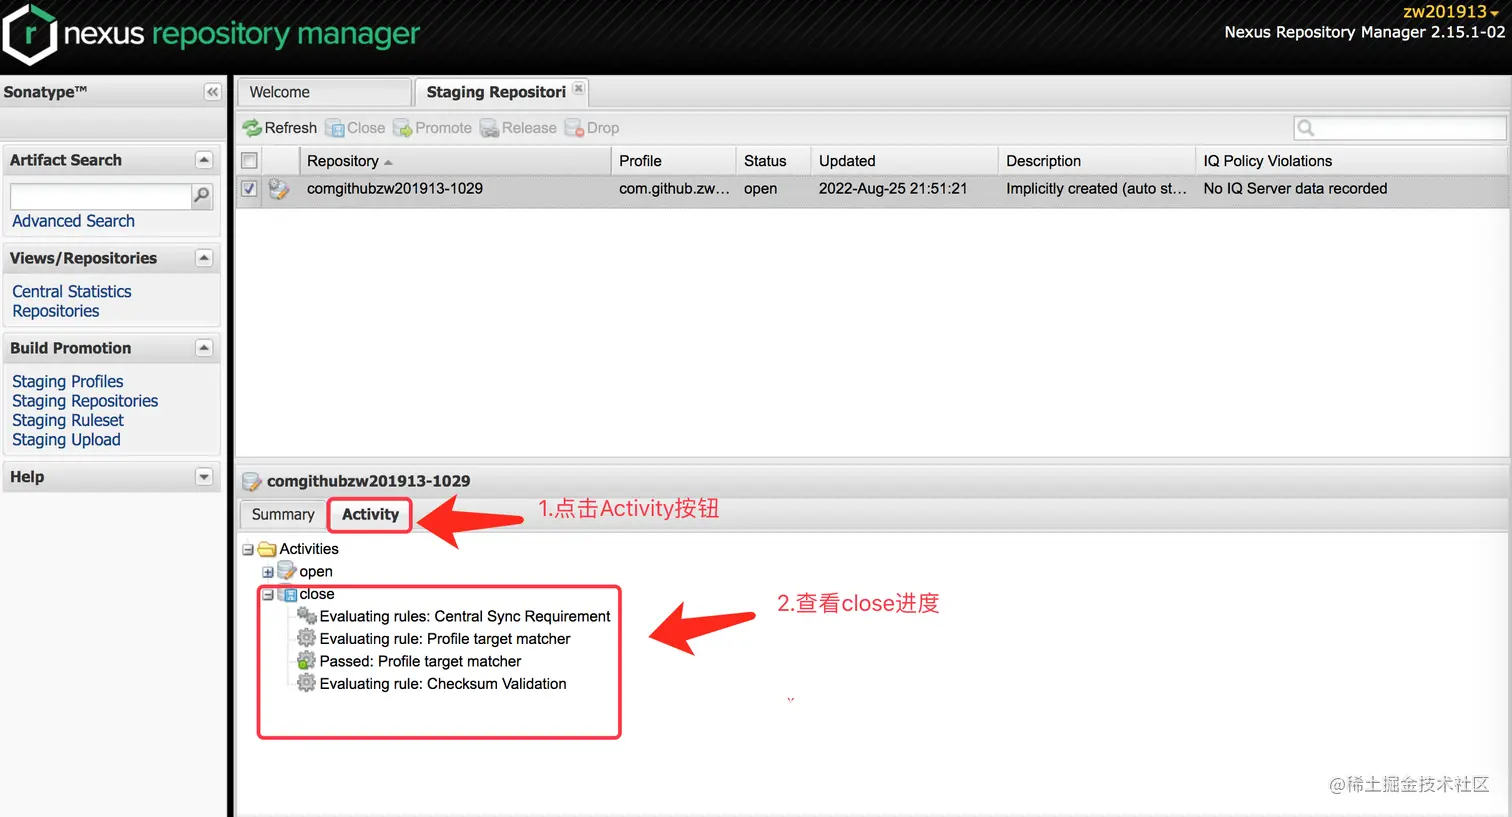
Task: Click the 2022-Aug-25 21:51:21 updated cell
Action: point(893,188)
